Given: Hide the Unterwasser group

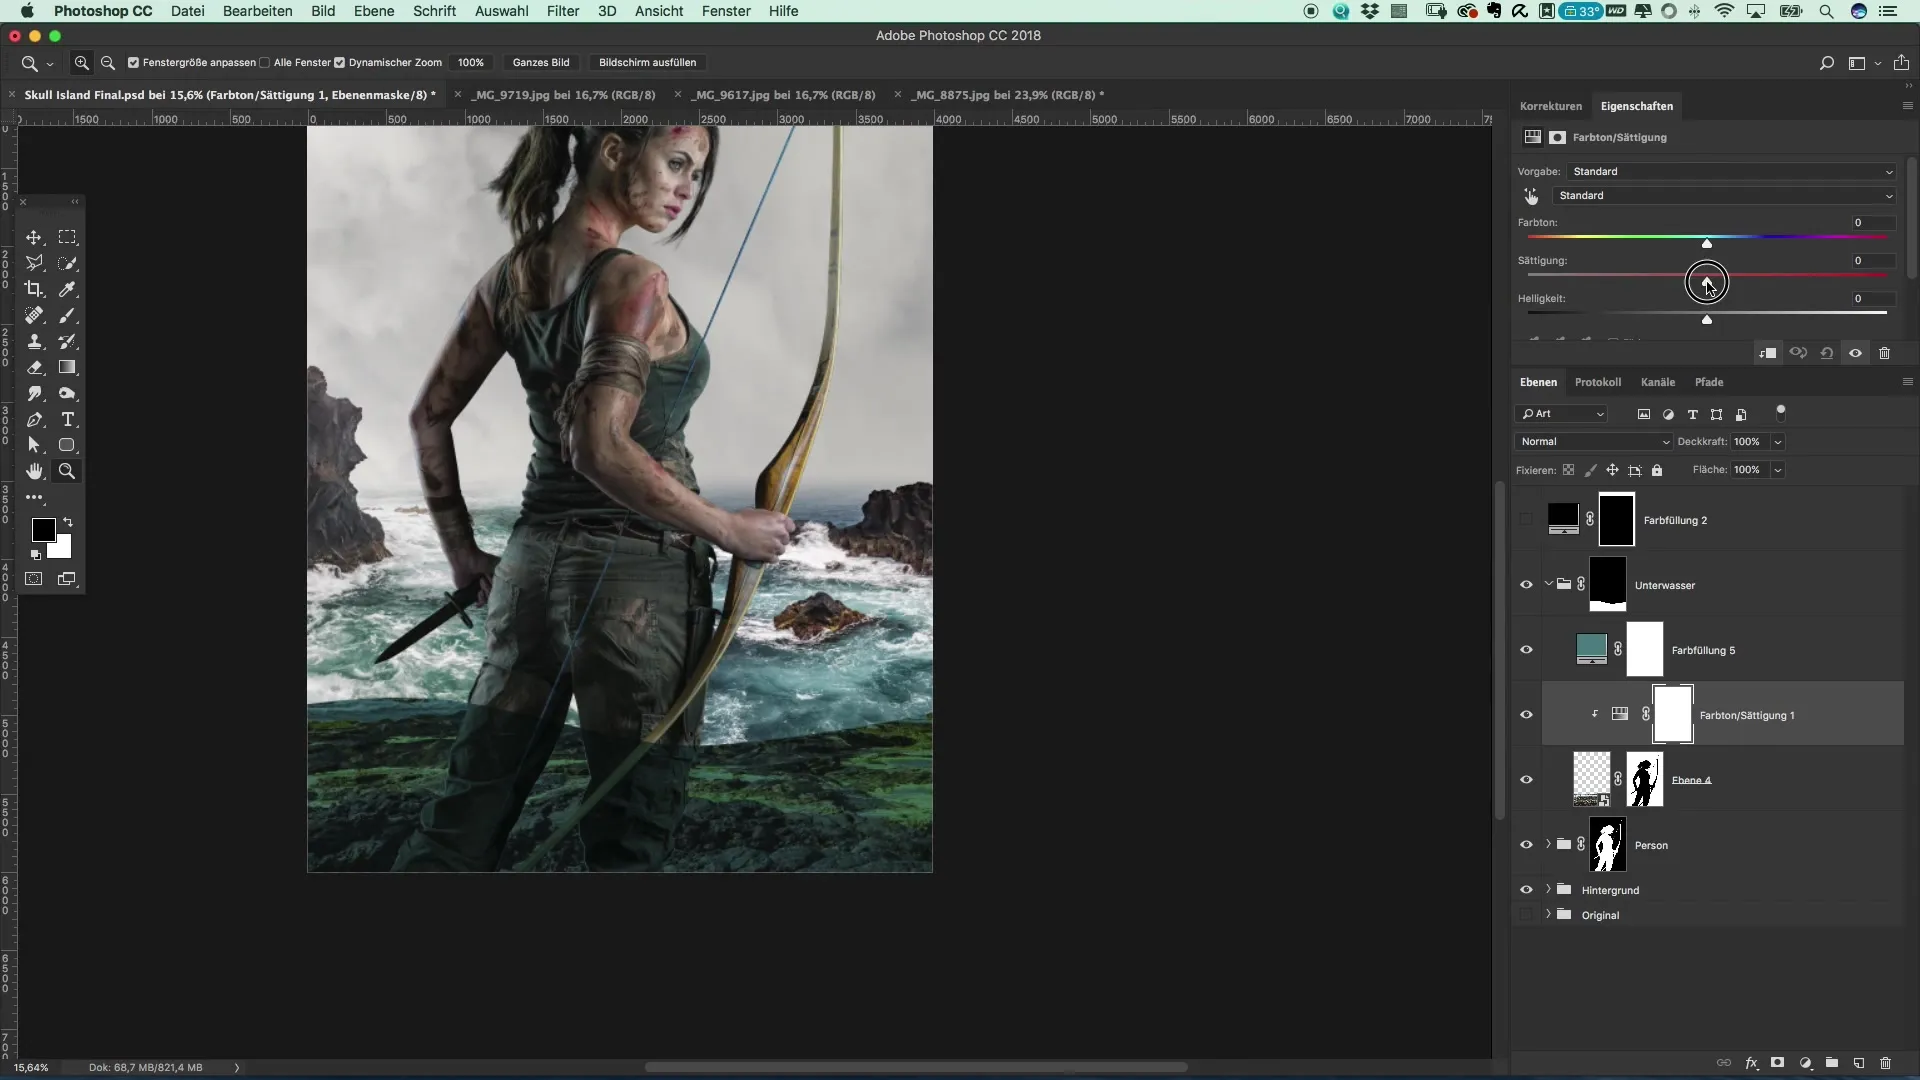Looking at the screenshot, I should coord(1526,585).
